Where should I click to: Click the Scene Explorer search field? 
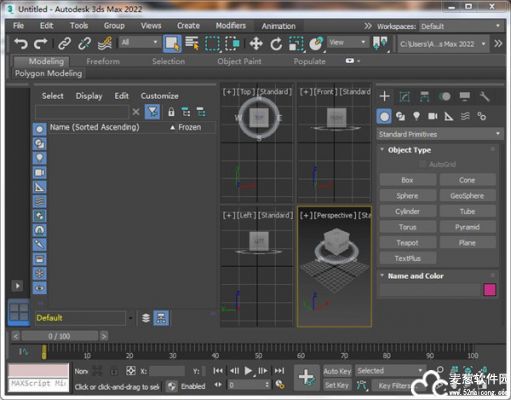[x=82, y=112]
